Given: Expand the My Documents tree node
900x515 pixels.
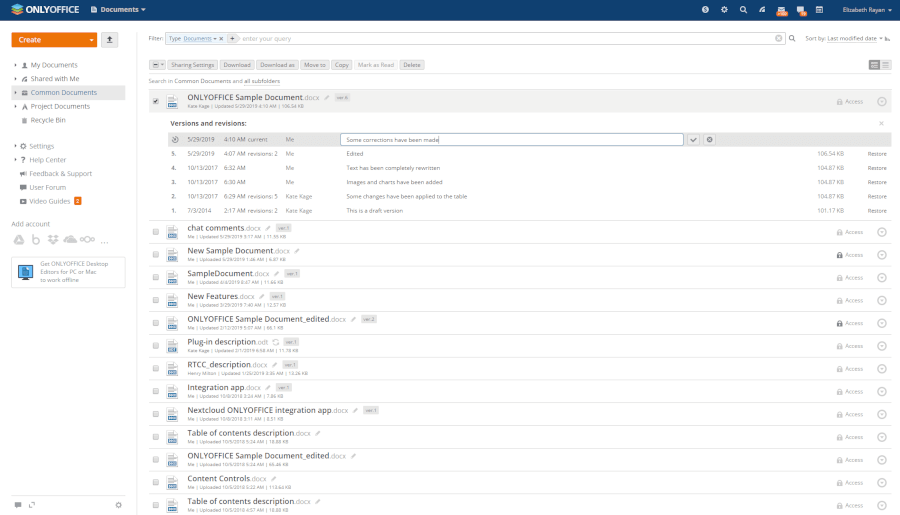Looking at the screenshot, I should [x=15, y=65].
